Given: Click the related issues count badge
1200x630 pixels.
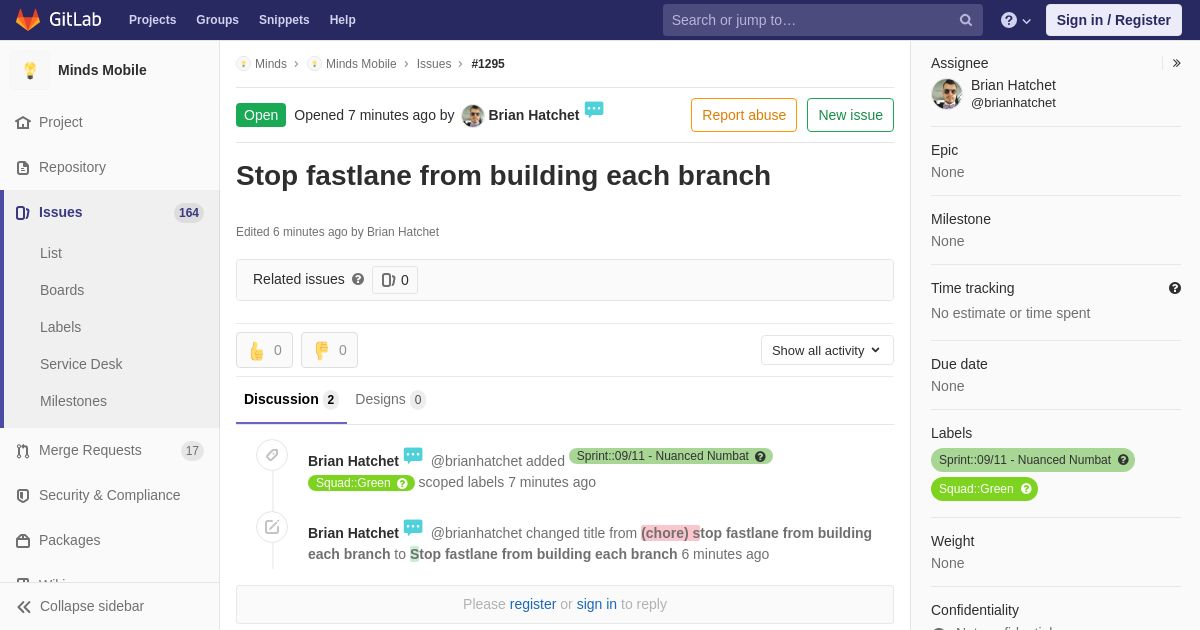Looking at the screenshot, I should (x=395, y=280).
